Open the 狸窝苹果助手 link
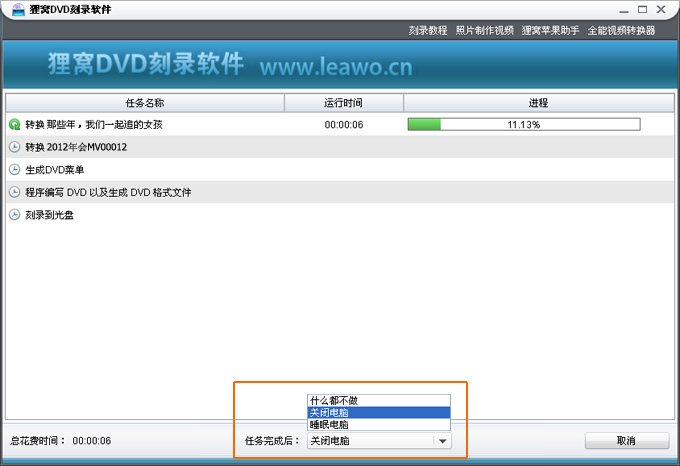The width and height of the screenshot is (680, 466). (550, 30)
